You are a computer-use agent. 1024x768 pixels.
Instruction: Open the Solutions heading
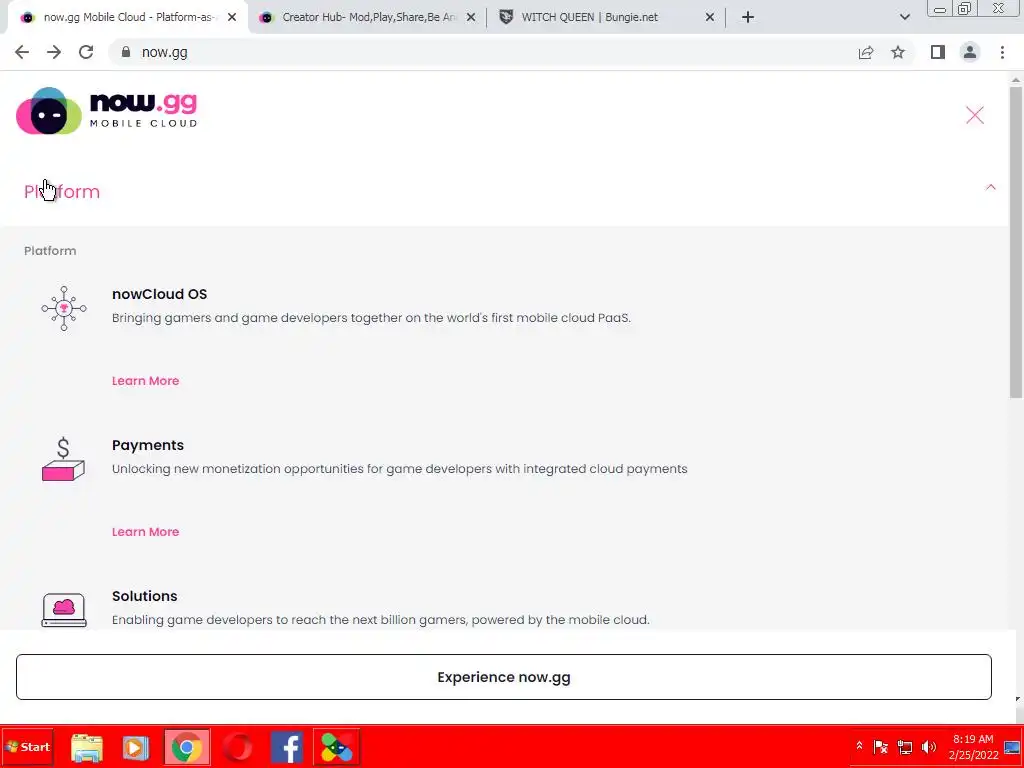click(x=144, y=596)
